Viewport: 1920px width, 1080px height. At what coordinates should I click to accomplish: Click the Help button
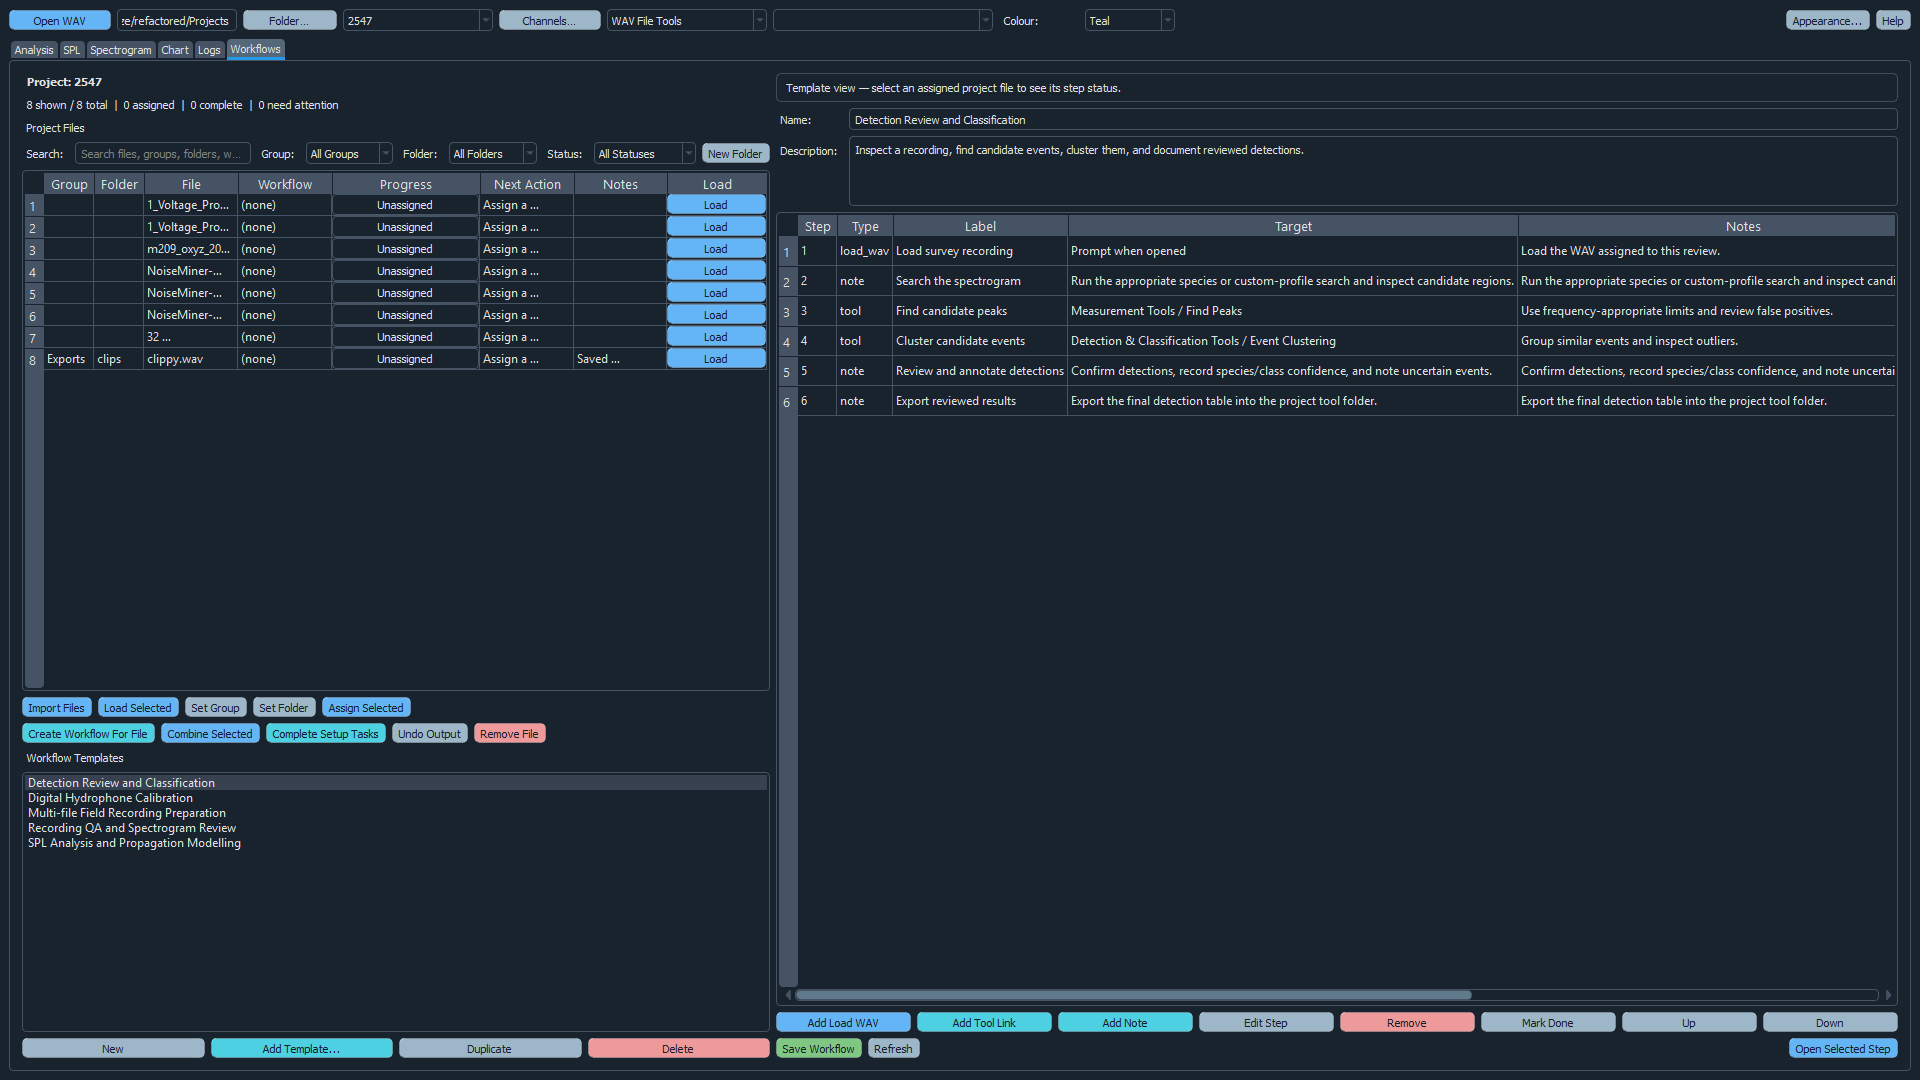[x=1893, y=21]
